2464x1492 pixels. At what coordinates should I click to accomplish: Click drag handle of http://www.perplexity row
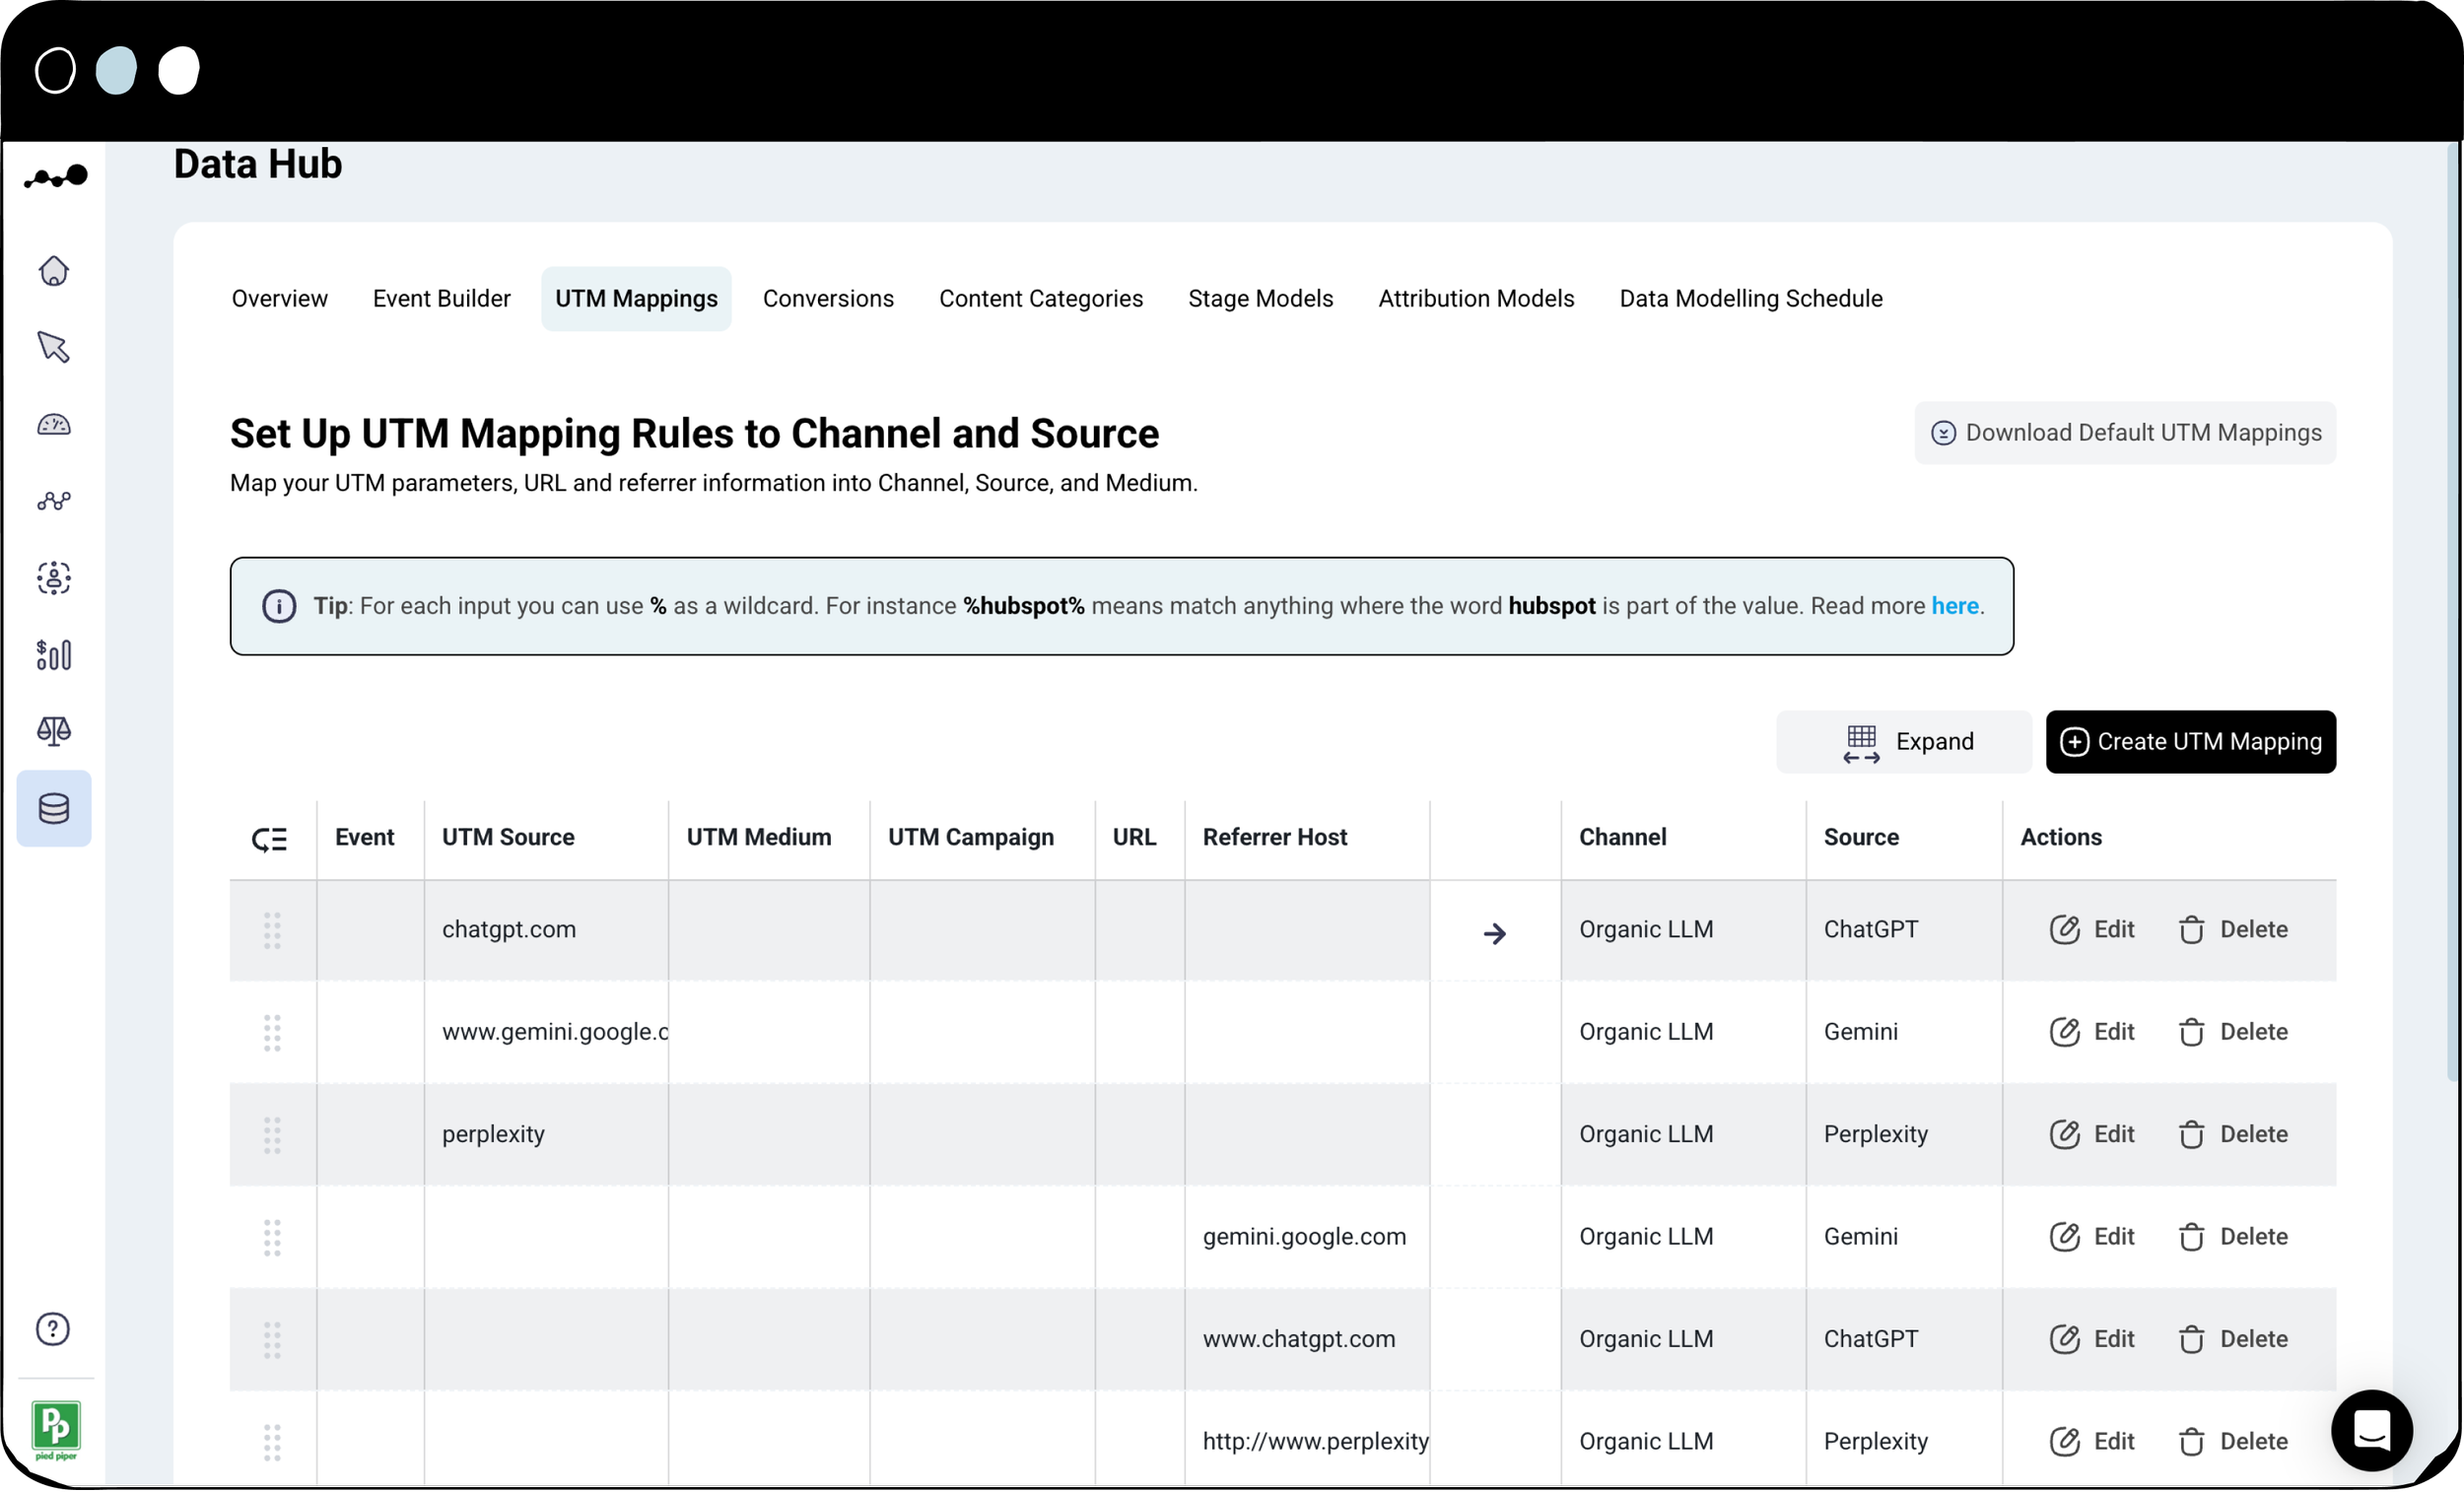272,1444
